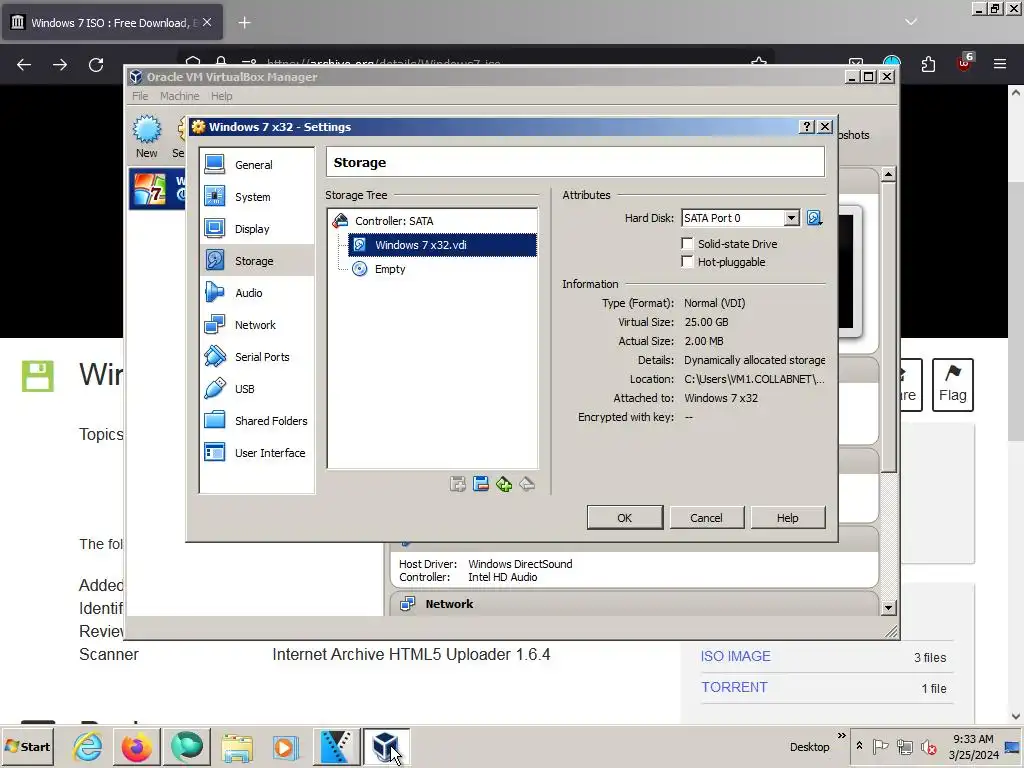1024x768 pixels.
Task: Open File menu in VirtualBox Manager
Action: click(x=140, y=96)
